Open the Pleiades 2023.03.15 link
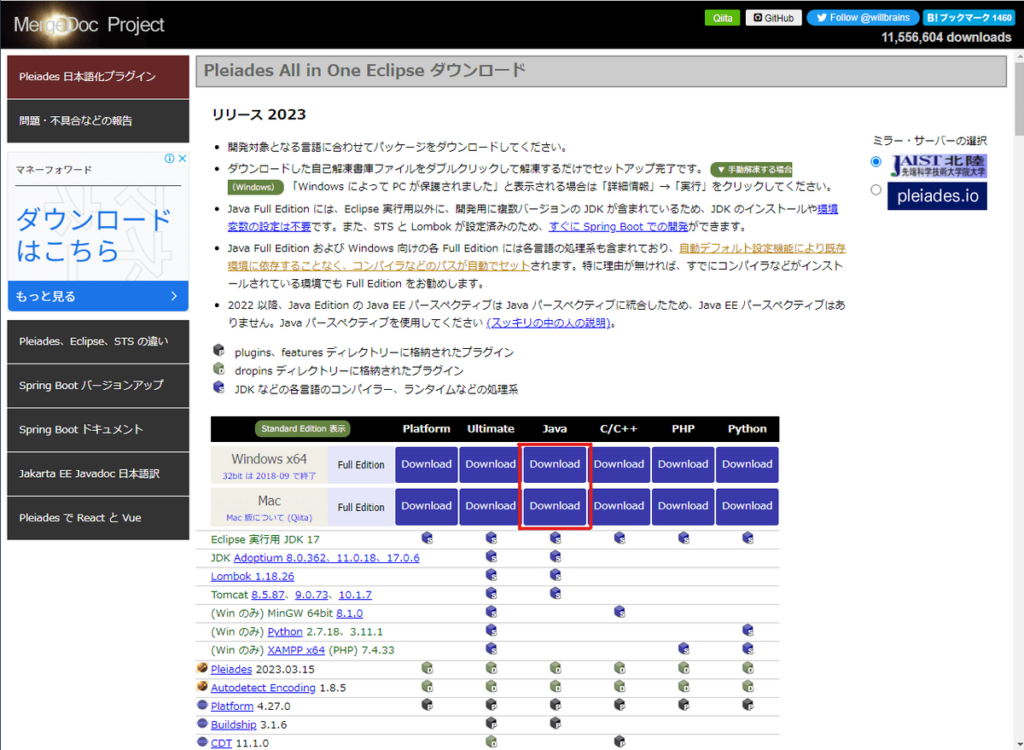 pos(231,670)
